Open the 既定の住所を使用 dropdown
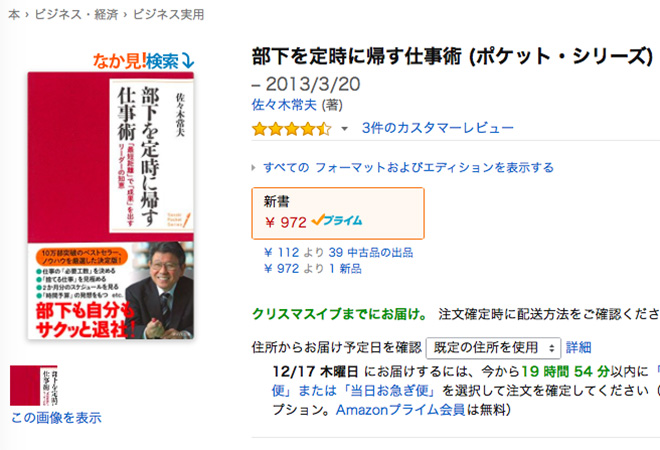The image size is (660, 450). 493,348
